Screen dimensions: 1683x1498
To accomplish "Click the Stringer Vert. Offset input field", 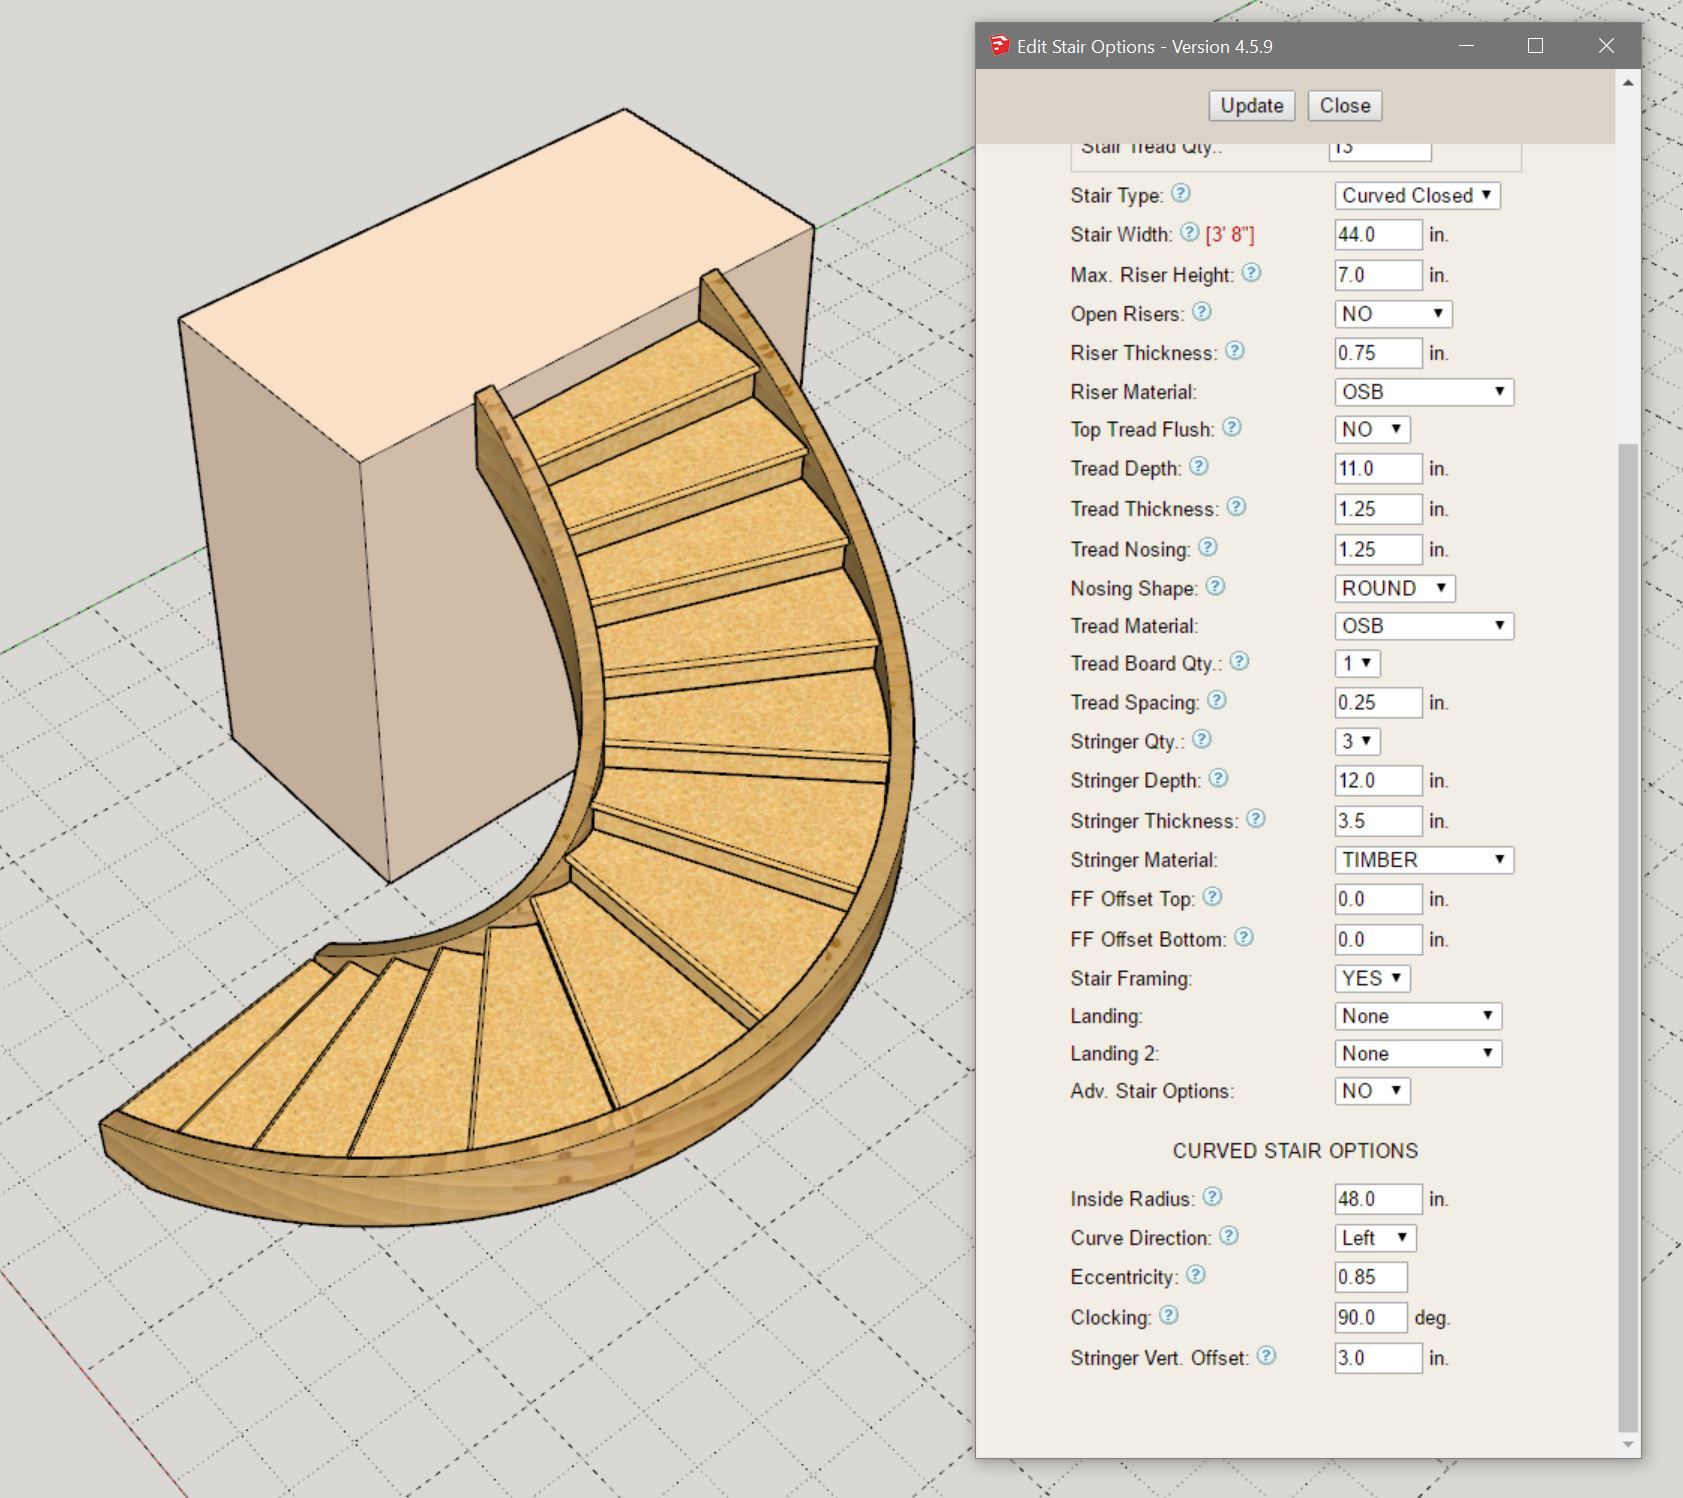I will click(1378, 1358).
